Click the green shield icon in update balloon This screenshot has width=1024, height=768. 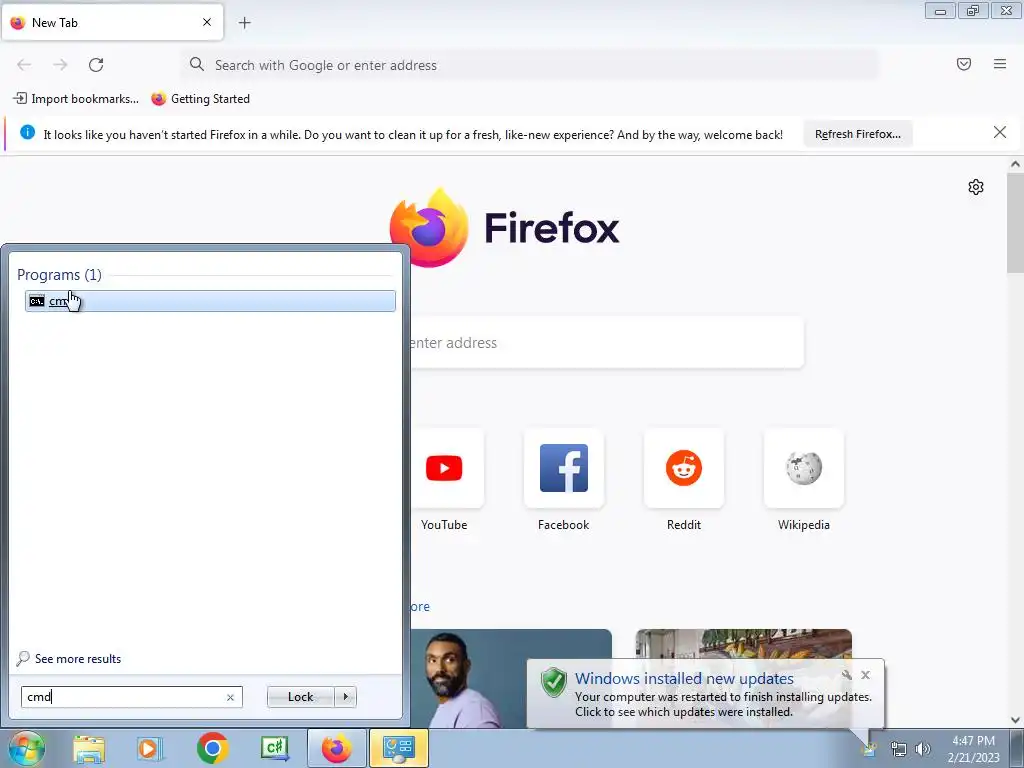point(554,682)
